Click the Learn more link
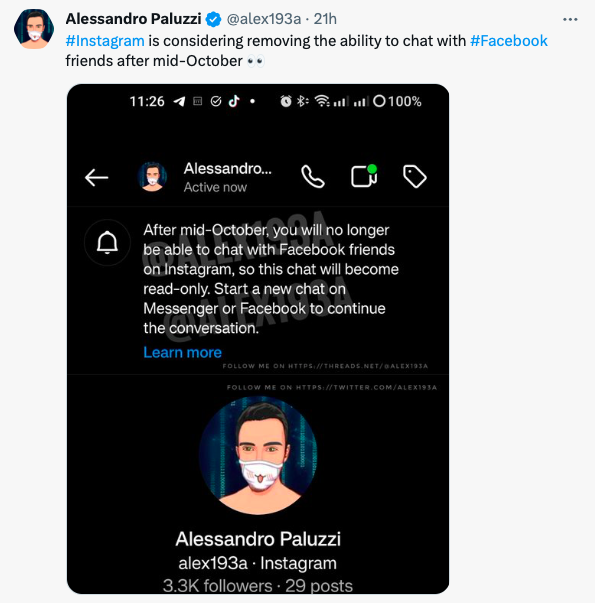The height and width of the screenshot is (603, 595). pos(182,352)
